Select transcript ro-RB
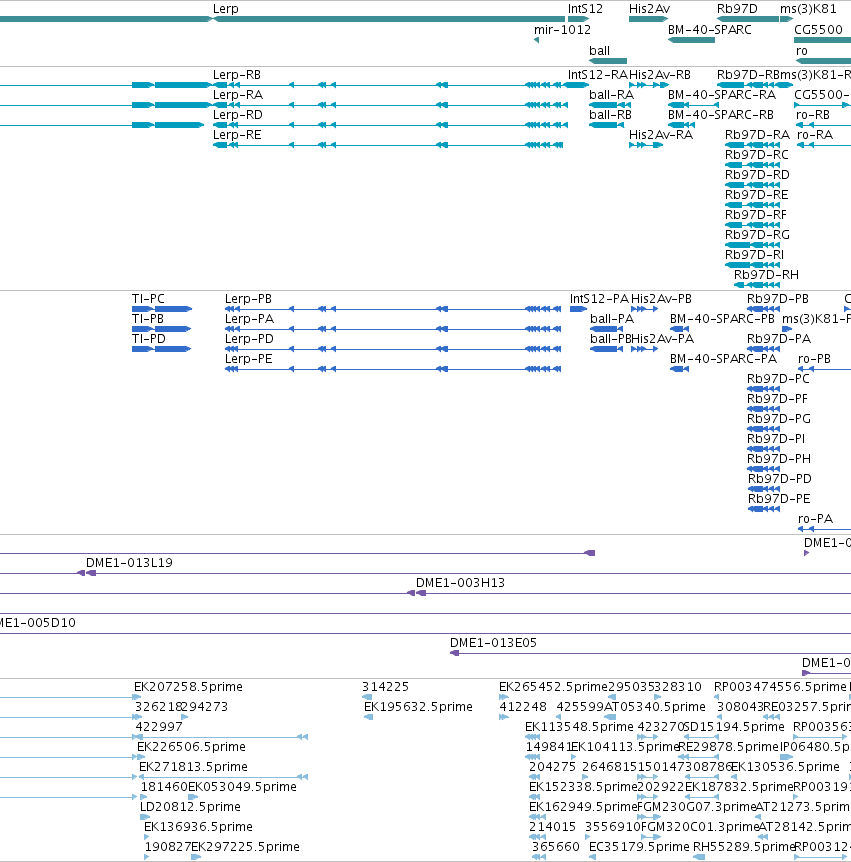851x862 pixels. pyautogui.click(x=813, y=115)
